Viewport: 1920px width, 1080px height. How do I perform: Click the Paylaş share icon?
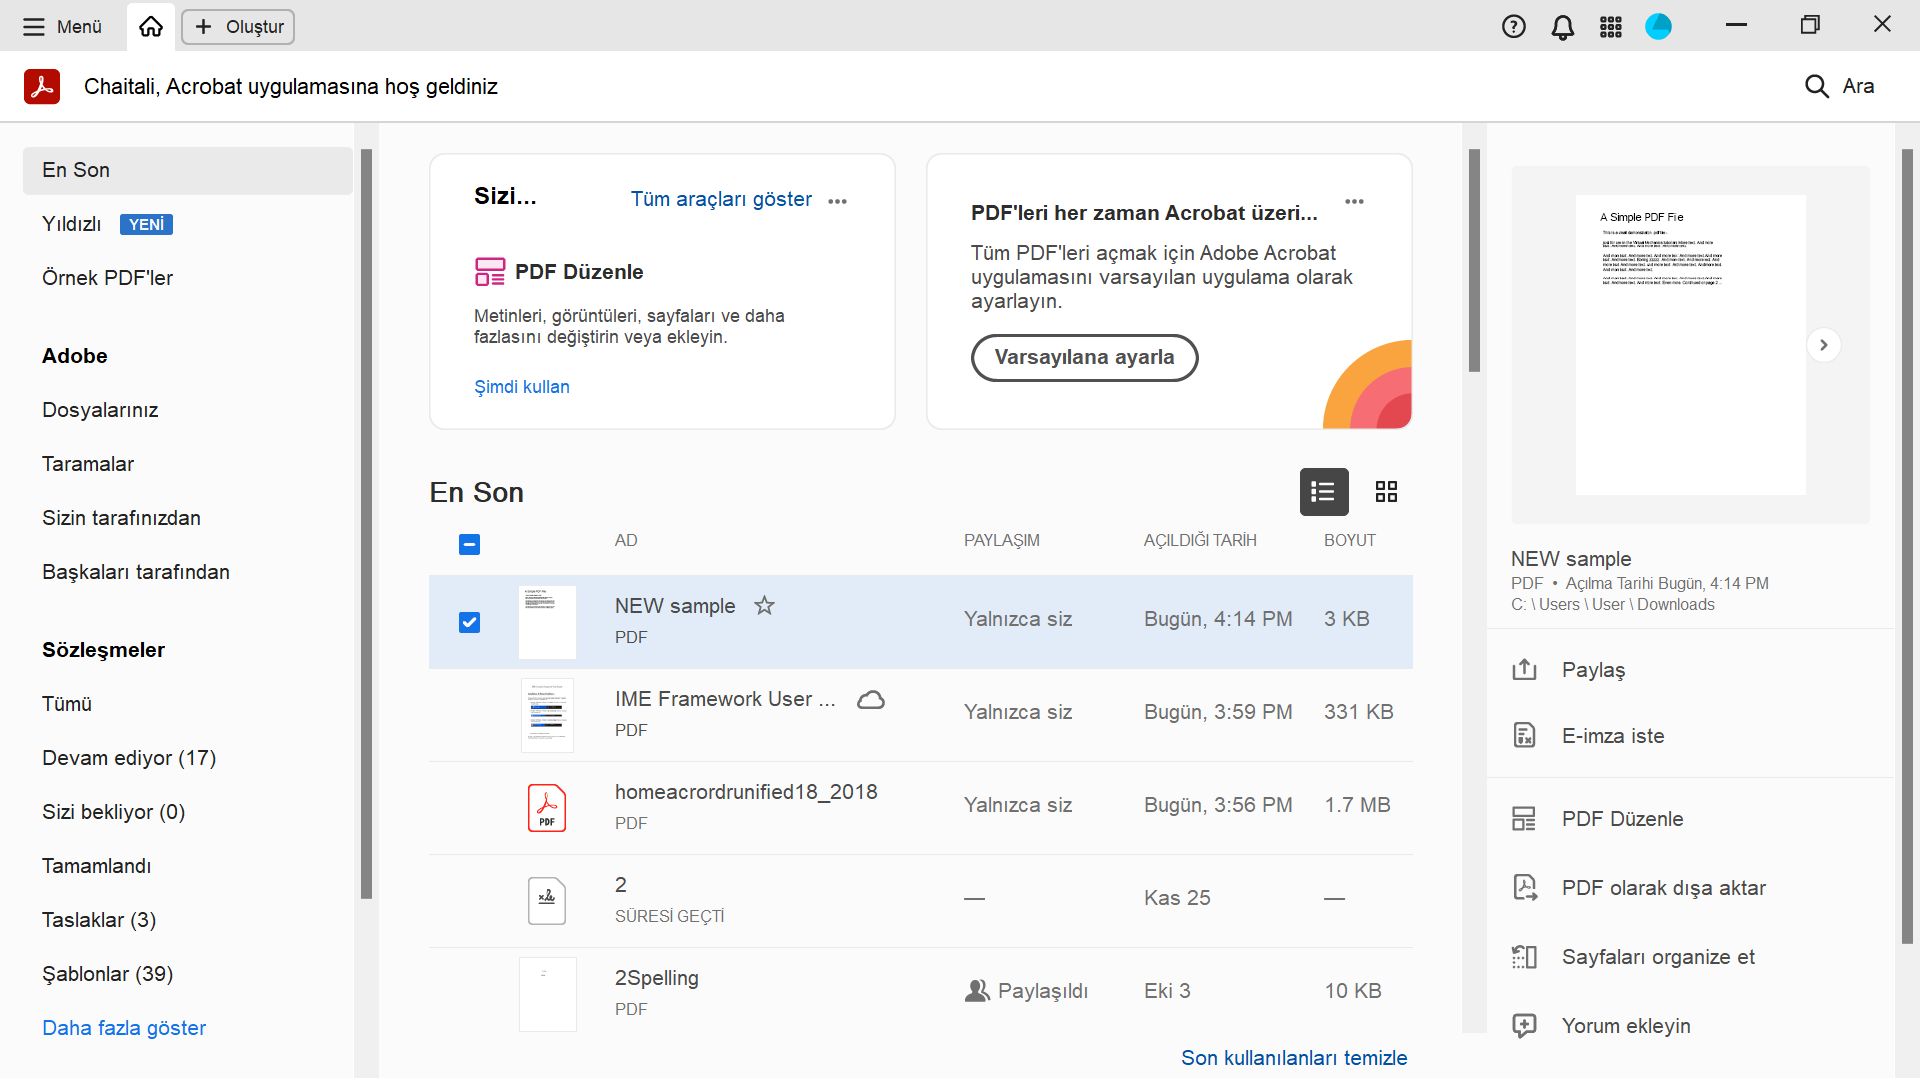point(1524,670)
